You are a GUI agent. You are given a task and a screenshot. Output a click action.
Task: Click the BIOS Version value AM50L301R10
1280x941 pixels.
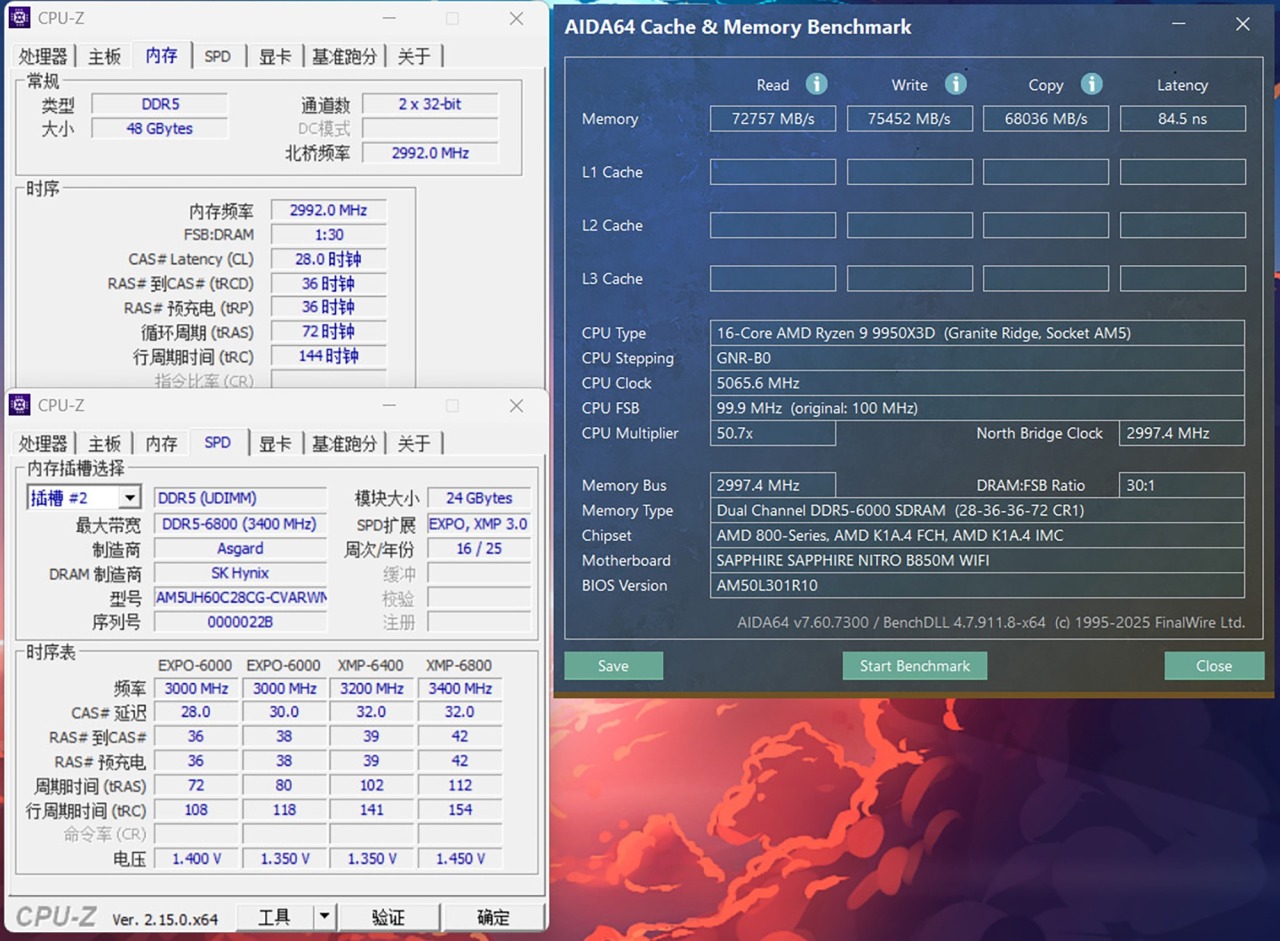pyautogui.click(x=978, y=585)
